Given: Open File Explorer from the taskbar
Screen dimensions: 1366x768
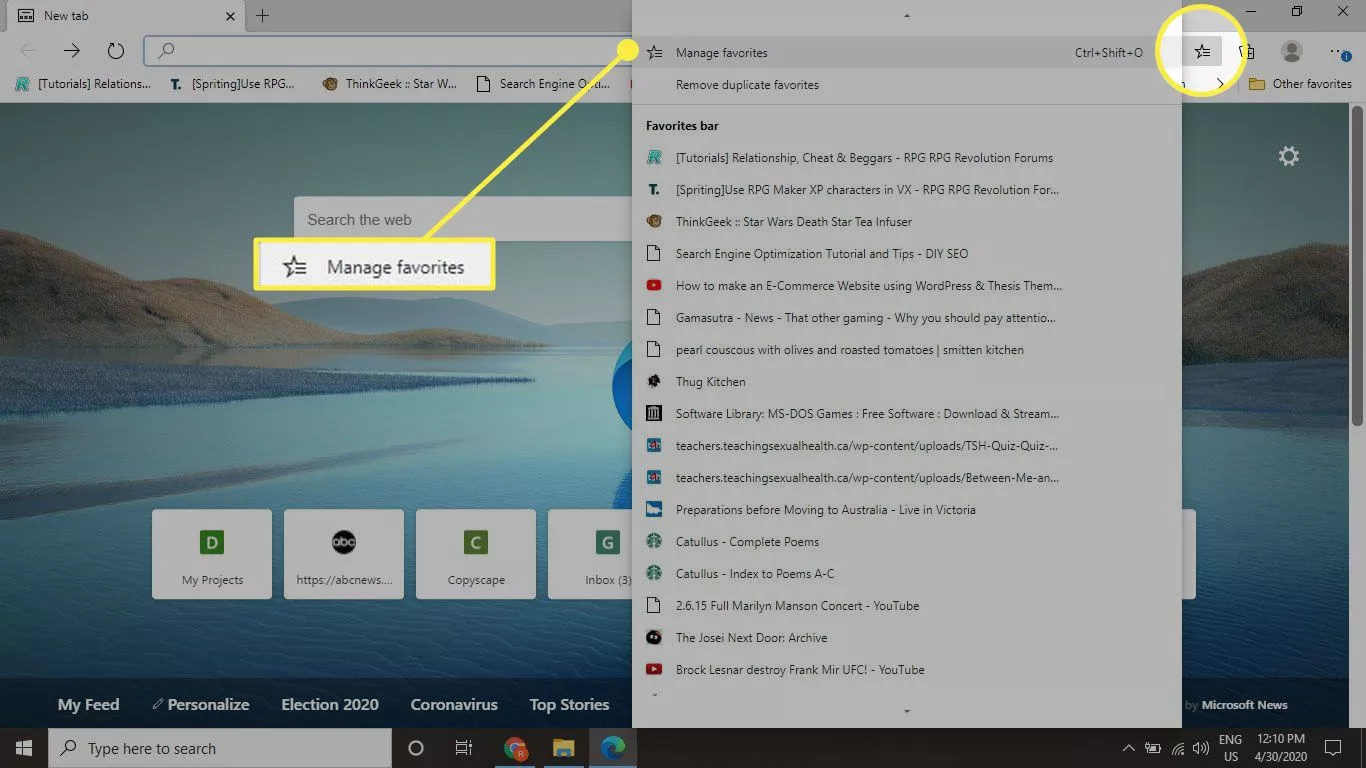Looking at the screenshot, I should coord(564,748).
